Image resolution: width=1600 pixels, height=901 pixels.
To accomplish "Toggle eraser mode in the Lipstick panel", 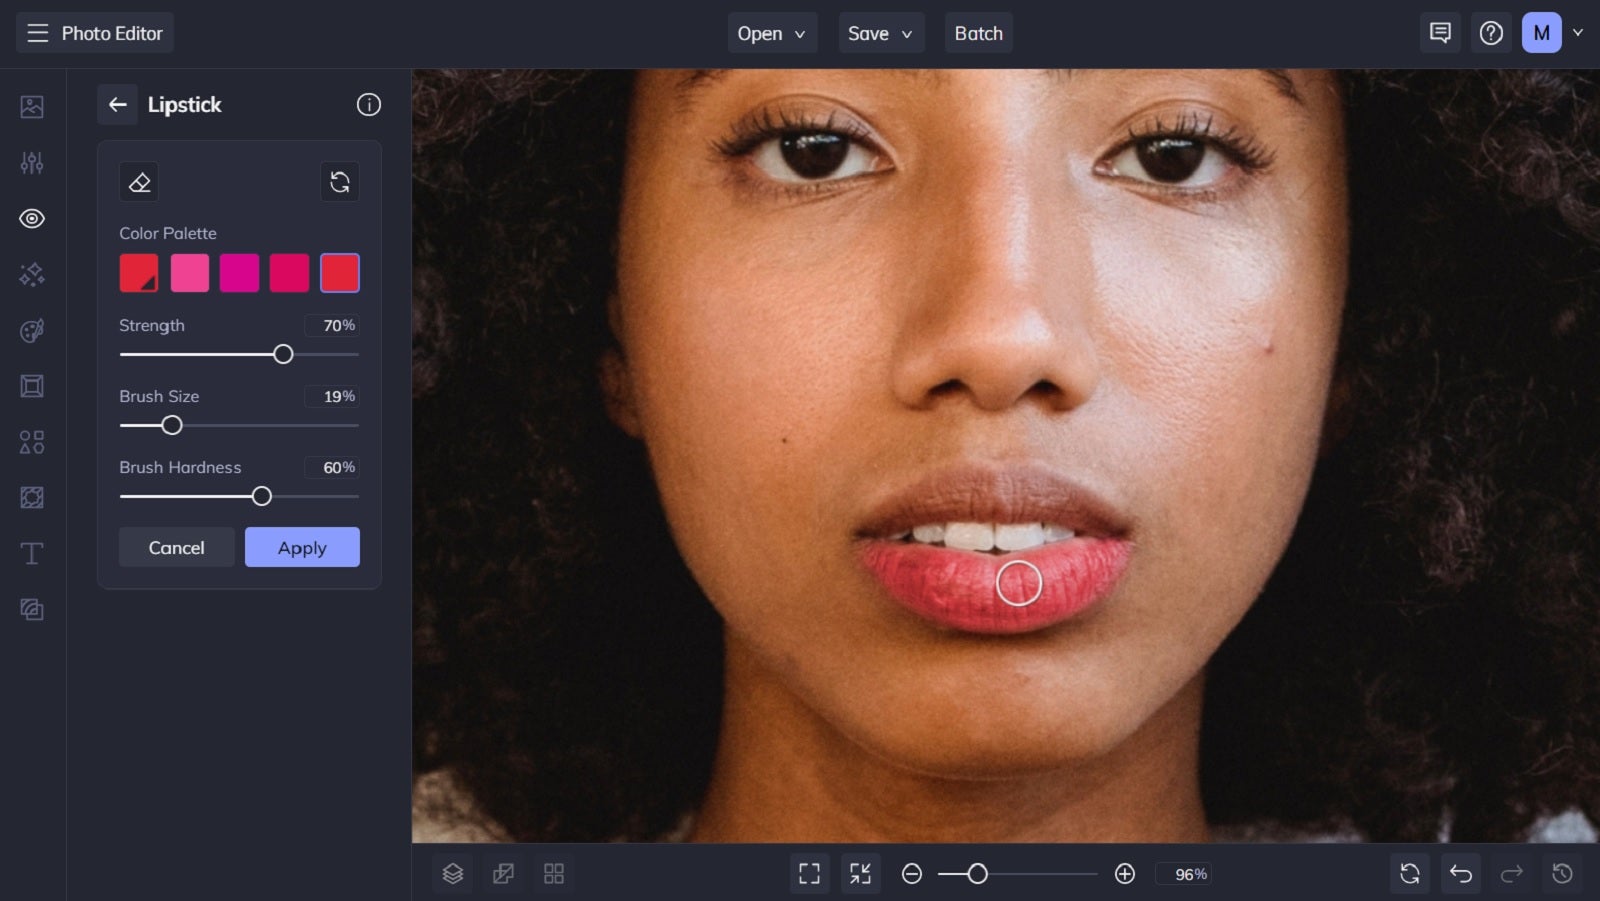I will click(139, 181).
